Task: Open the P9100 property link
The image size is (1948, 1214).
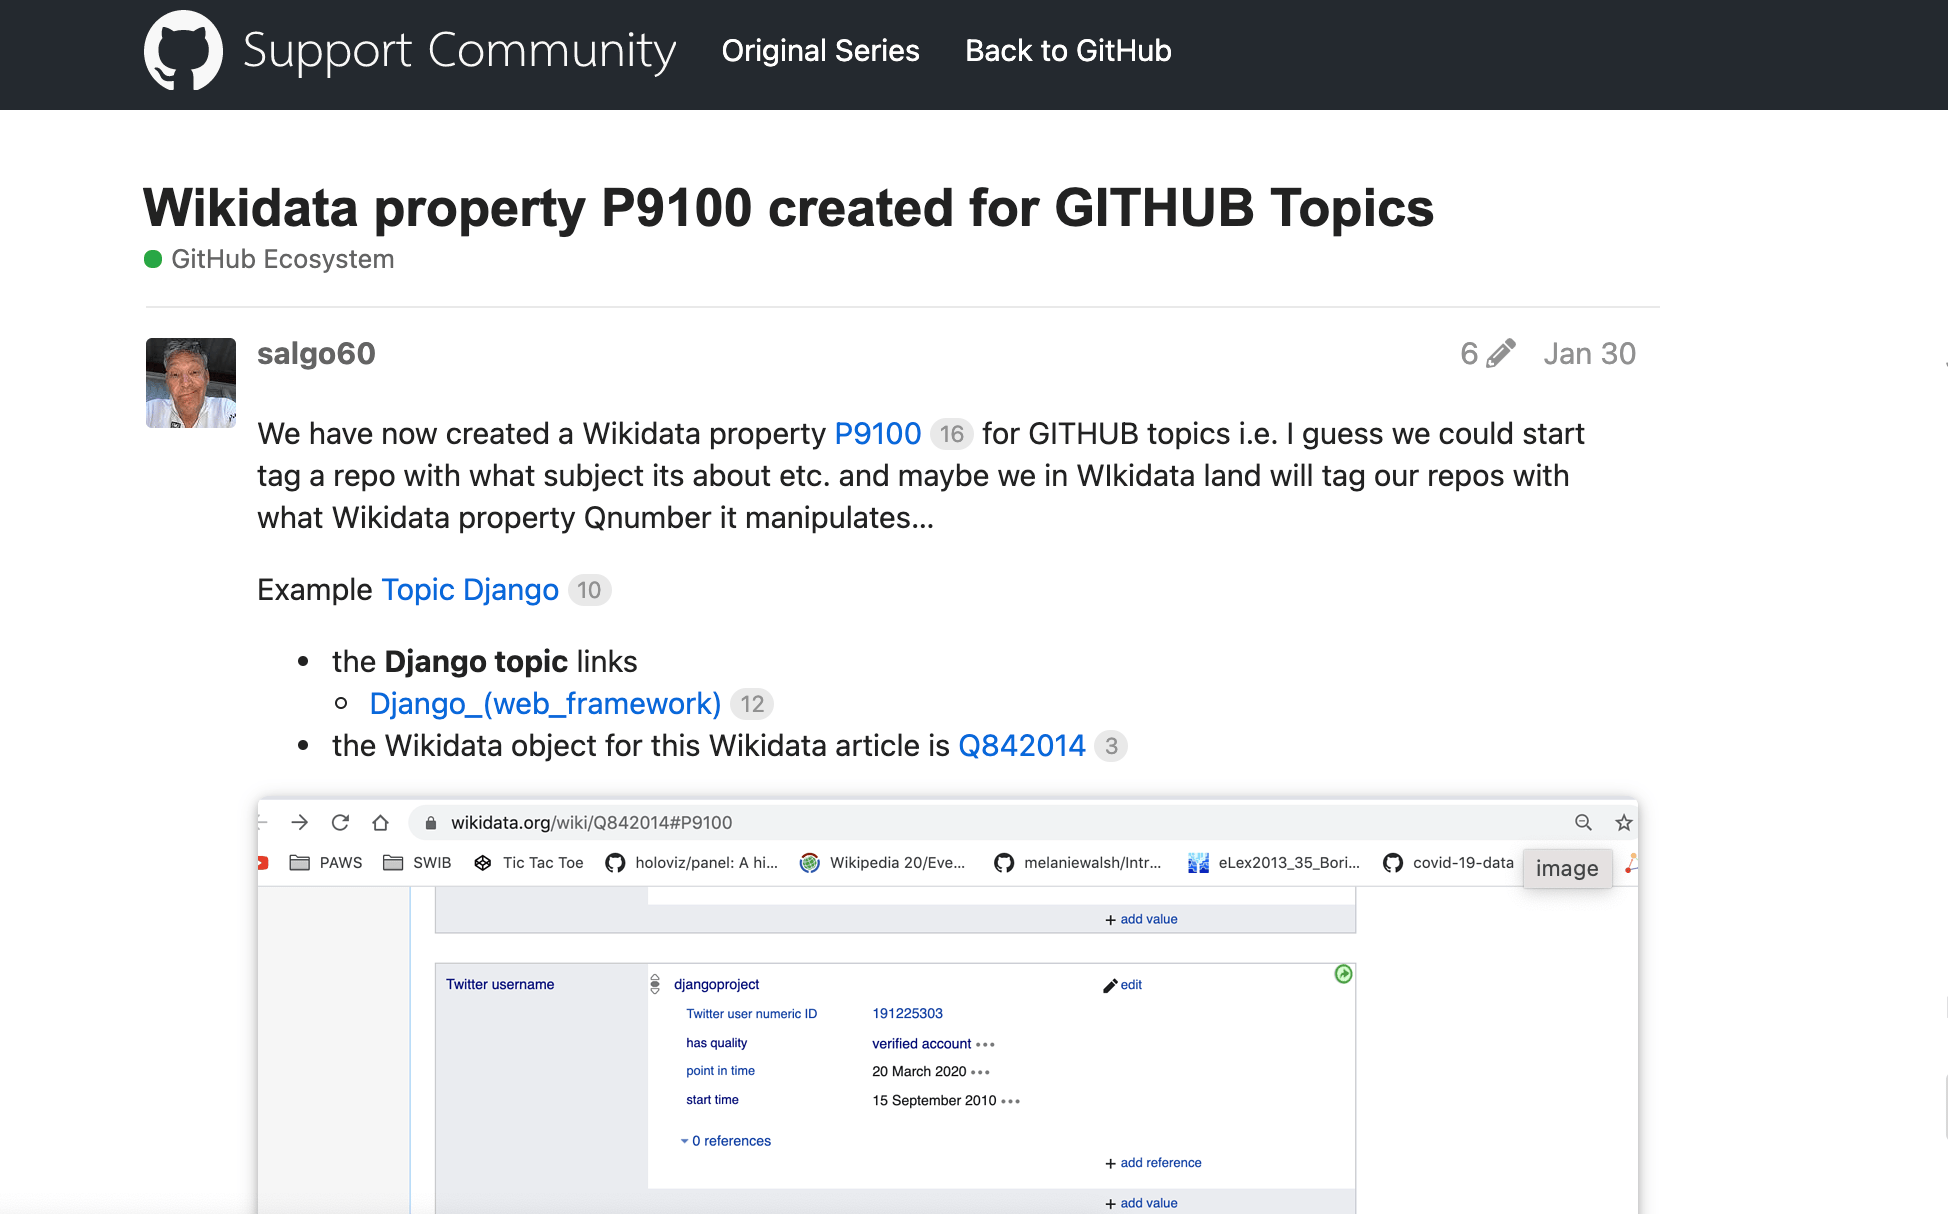Action: (877, 434)
